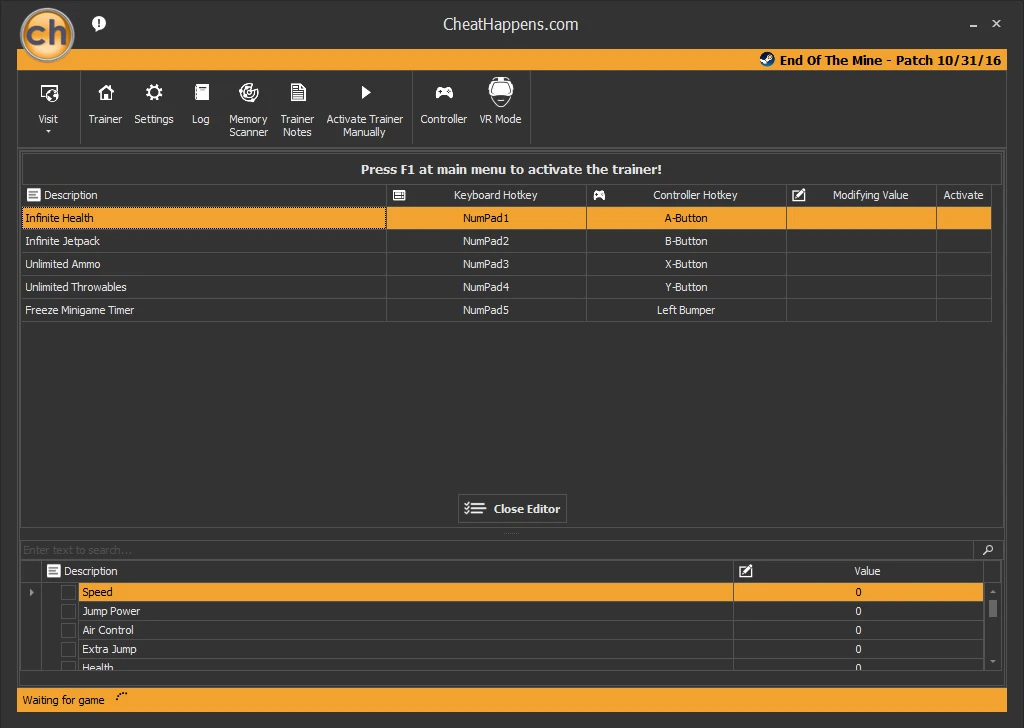Image resolution: width=1024 pixels, height=728 pixels.
Task: Launch the Memory Scanner tool
Action: pyautogui.click(x=248, y=94)
